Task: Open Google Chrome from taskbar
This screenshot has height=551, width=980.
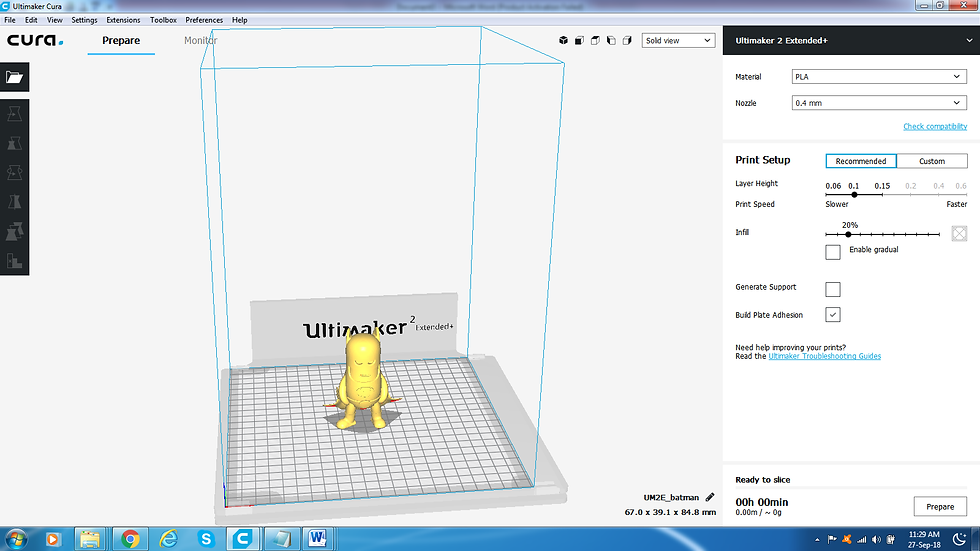Action: click(130, 539)
